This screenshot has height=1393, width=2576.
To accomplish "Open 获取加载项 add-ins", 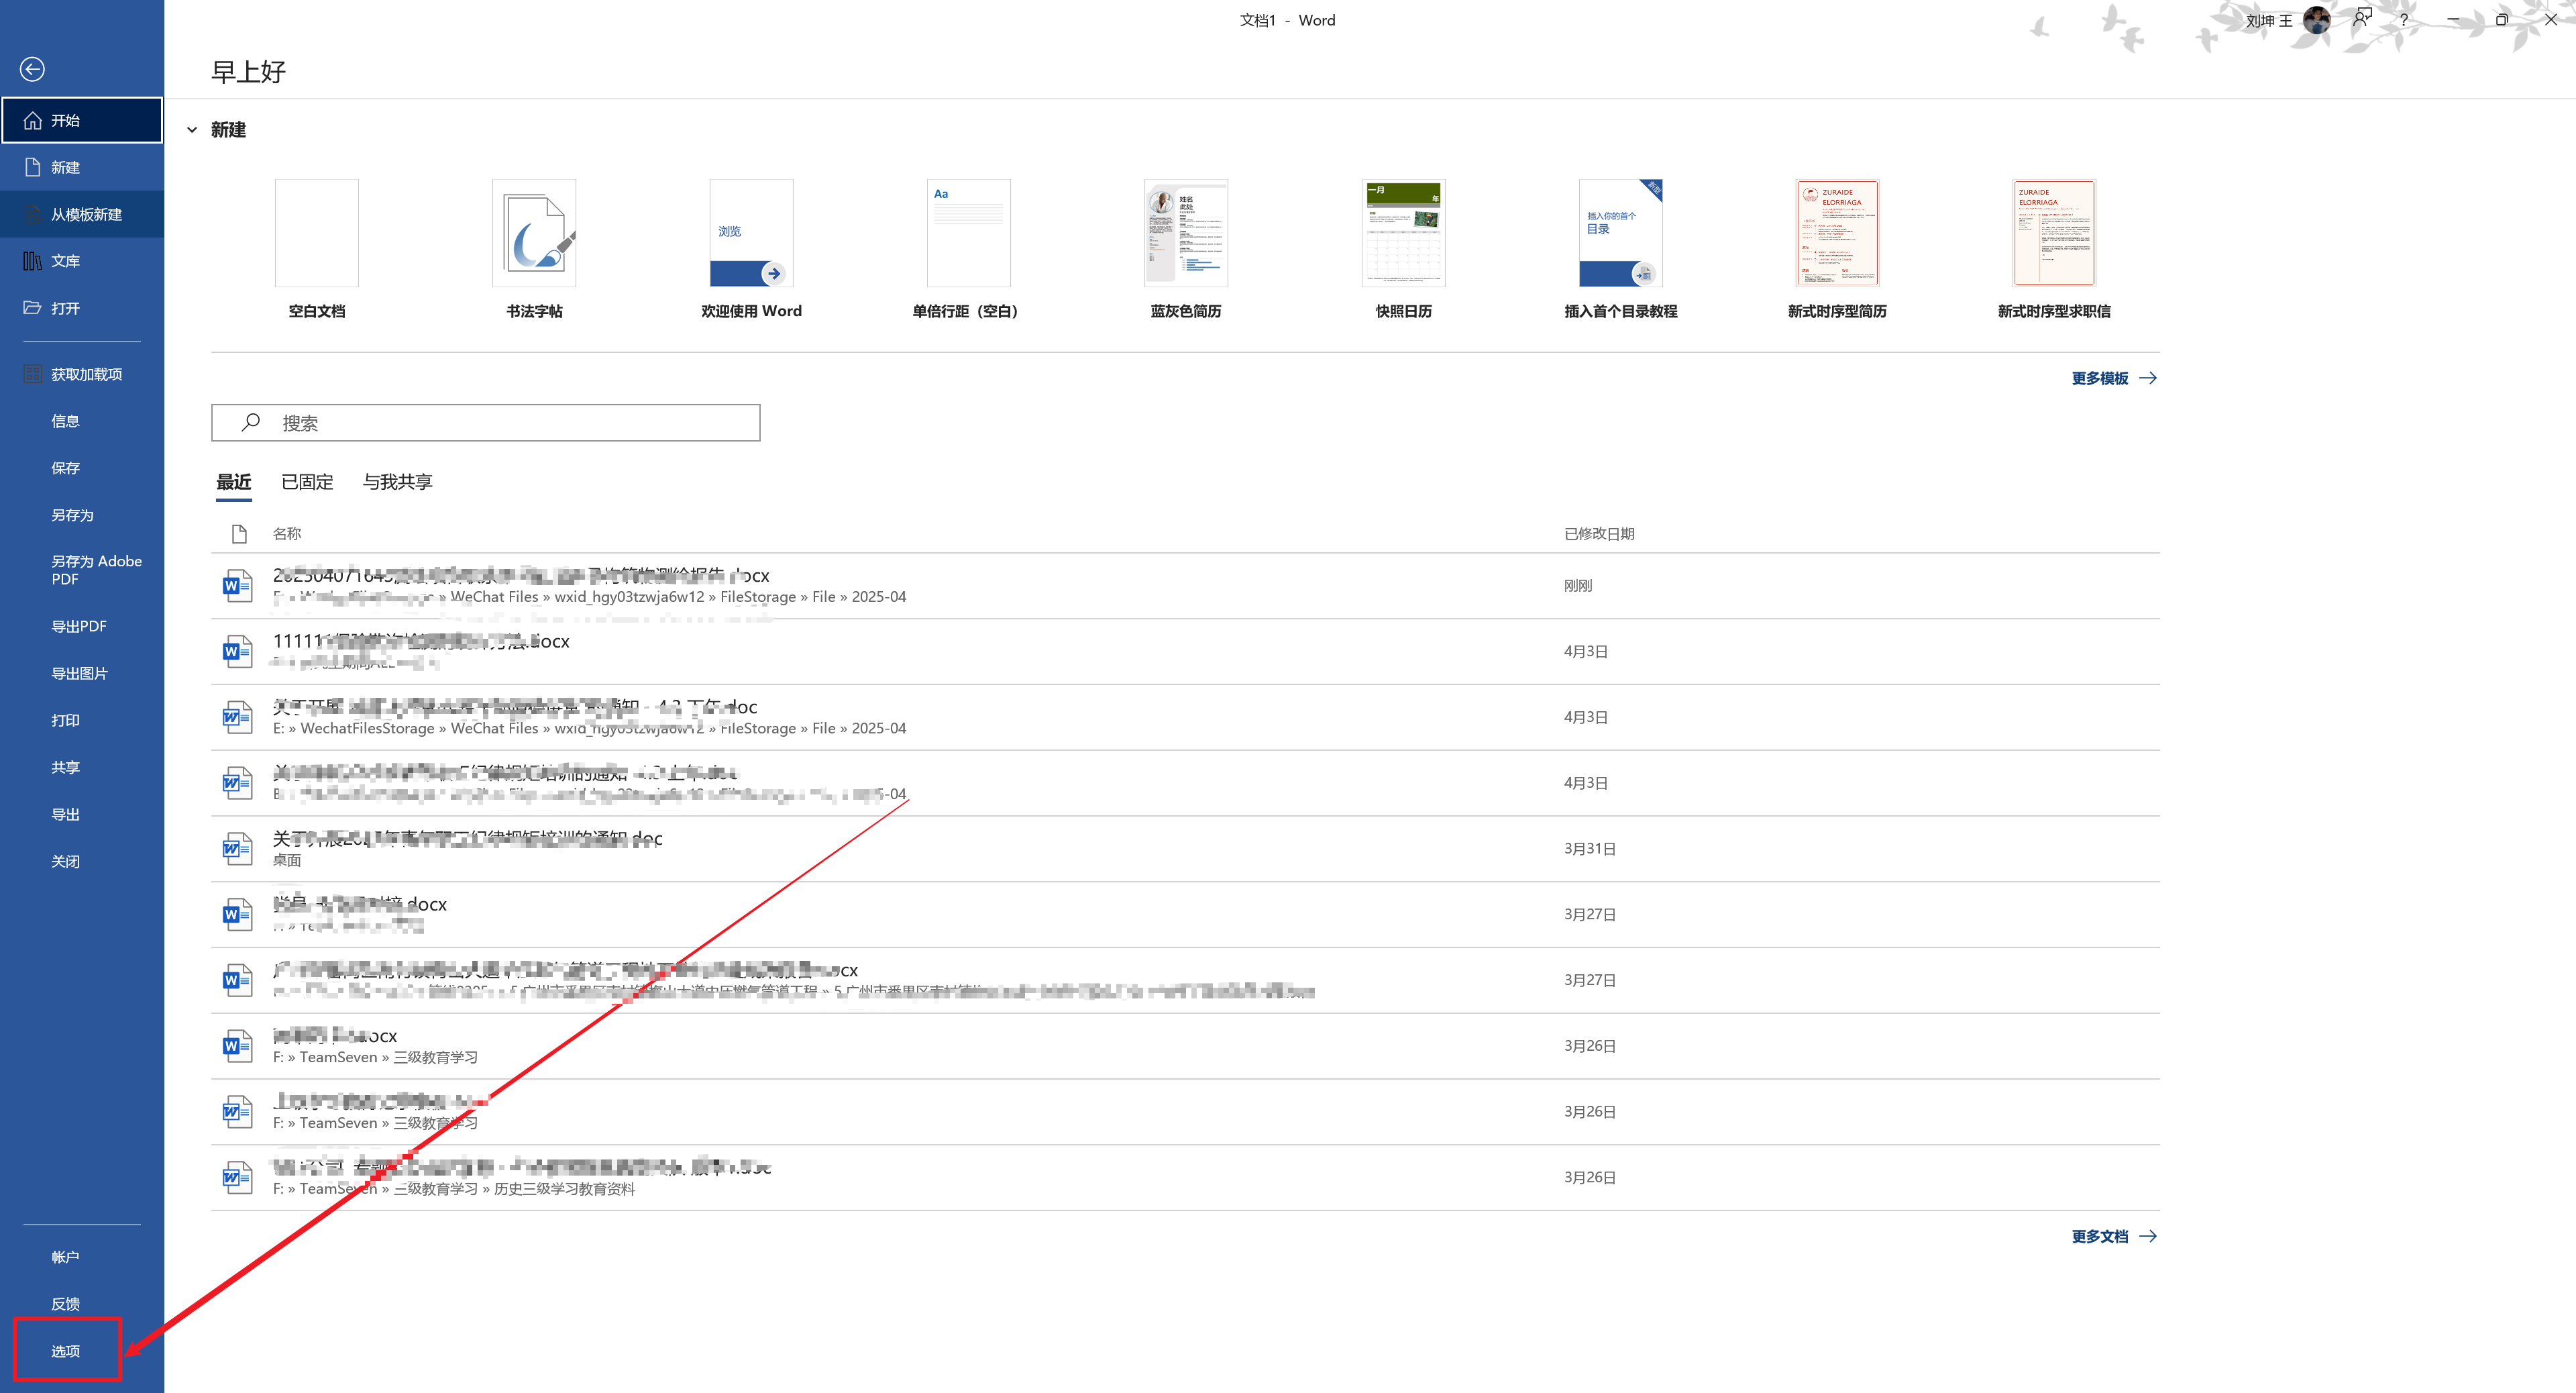I will [82, 374].
